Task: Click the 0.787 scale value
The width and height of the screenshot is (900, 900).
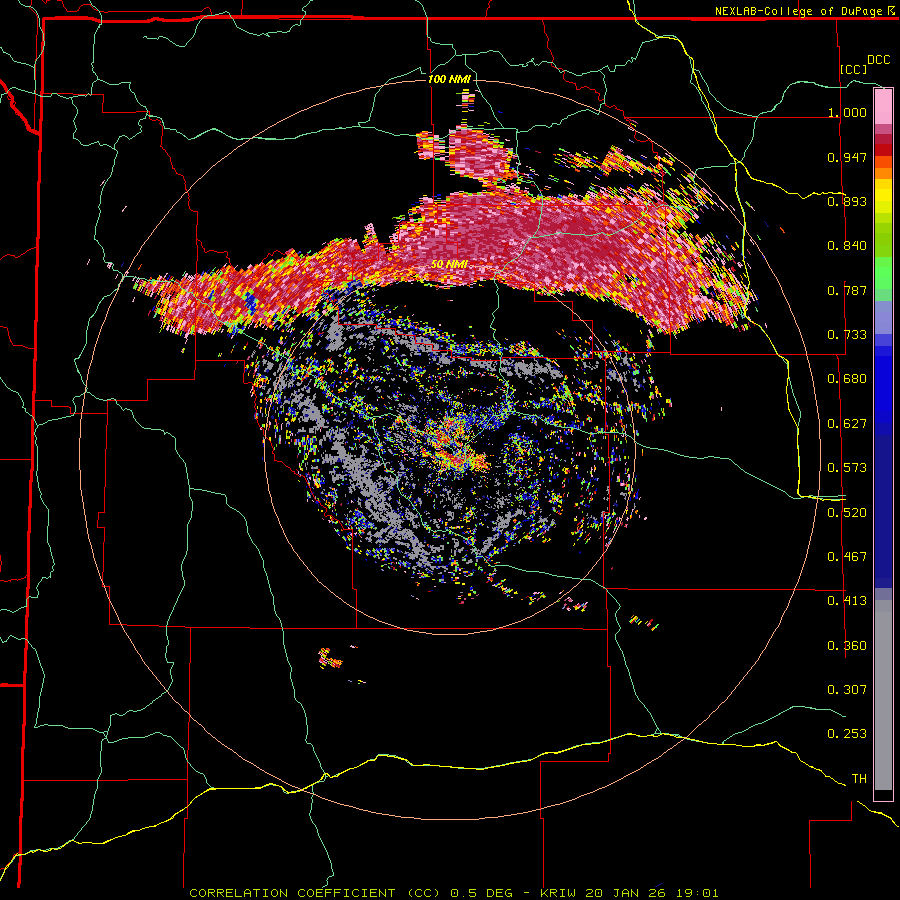Action: coord(847,290)
